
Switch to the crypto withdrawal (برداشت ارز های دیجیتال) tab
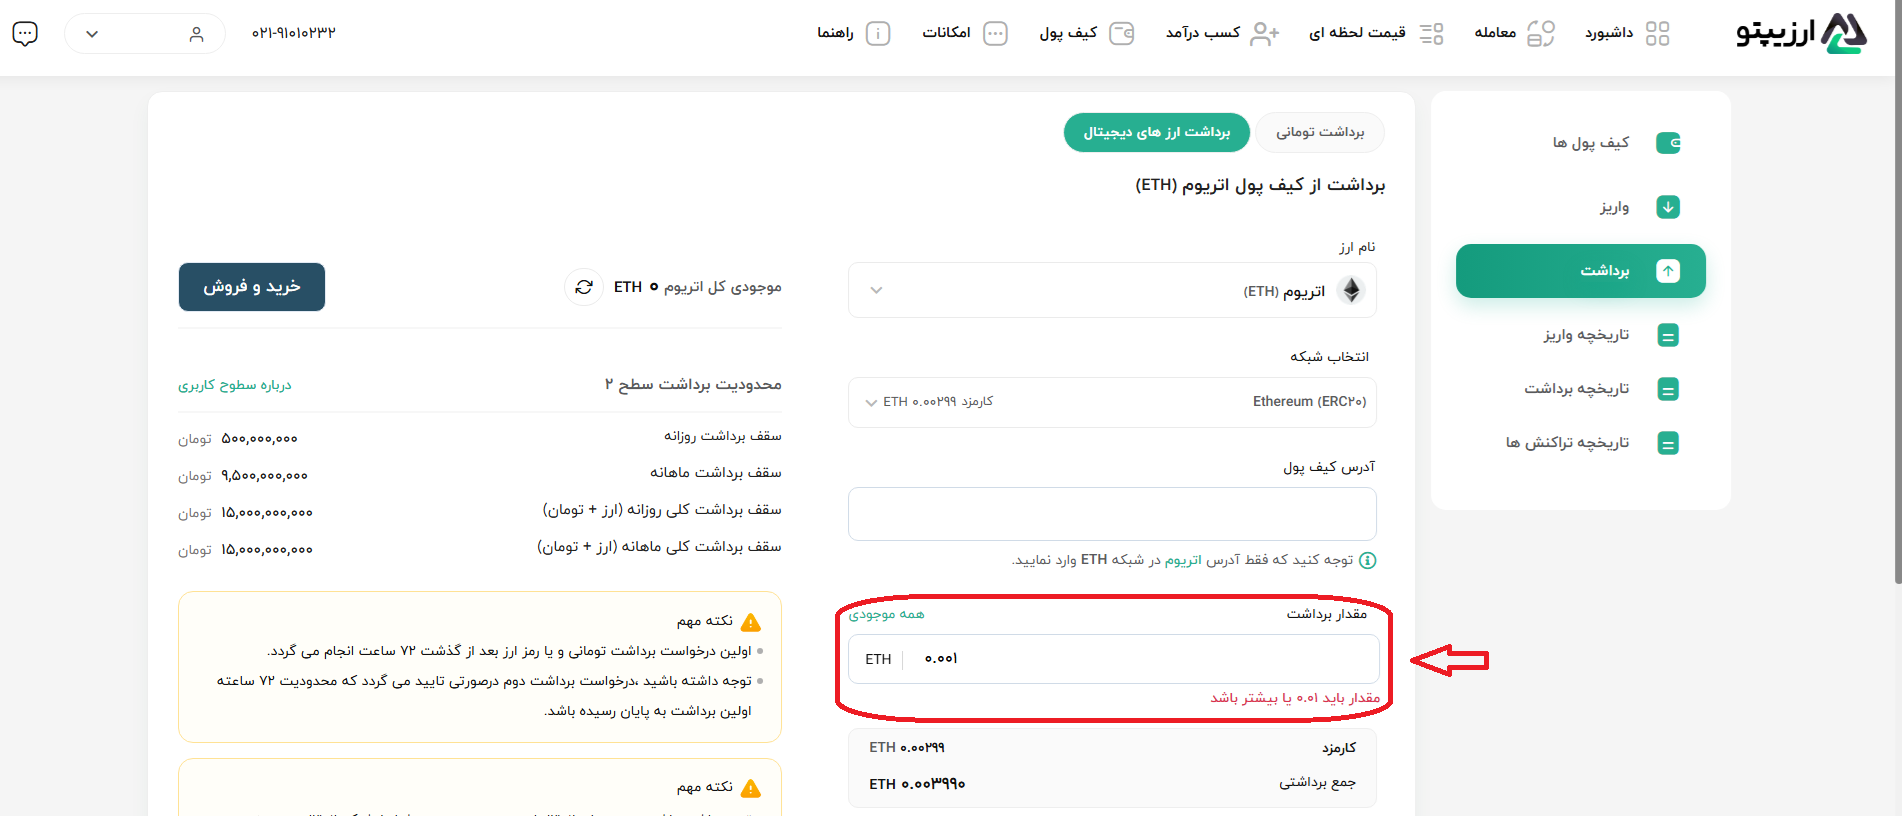coord(1157,132)
